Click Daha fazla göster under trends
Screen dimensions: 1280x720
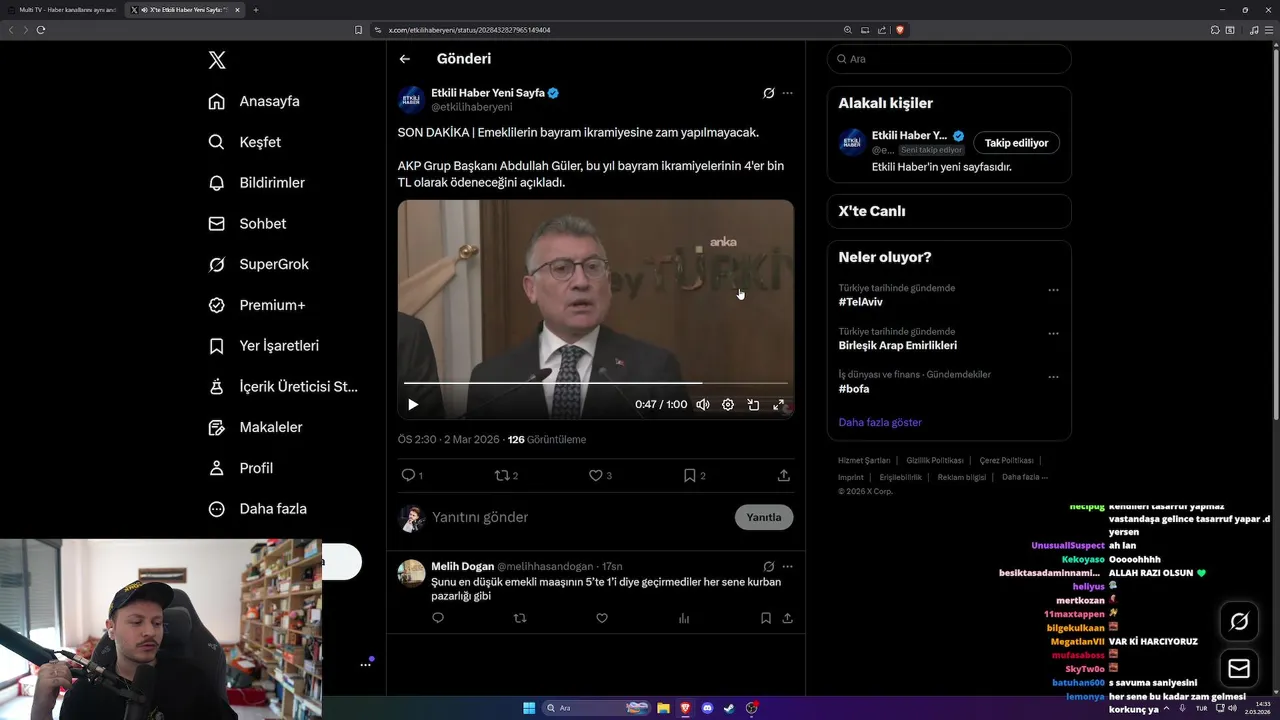(880, 422)
